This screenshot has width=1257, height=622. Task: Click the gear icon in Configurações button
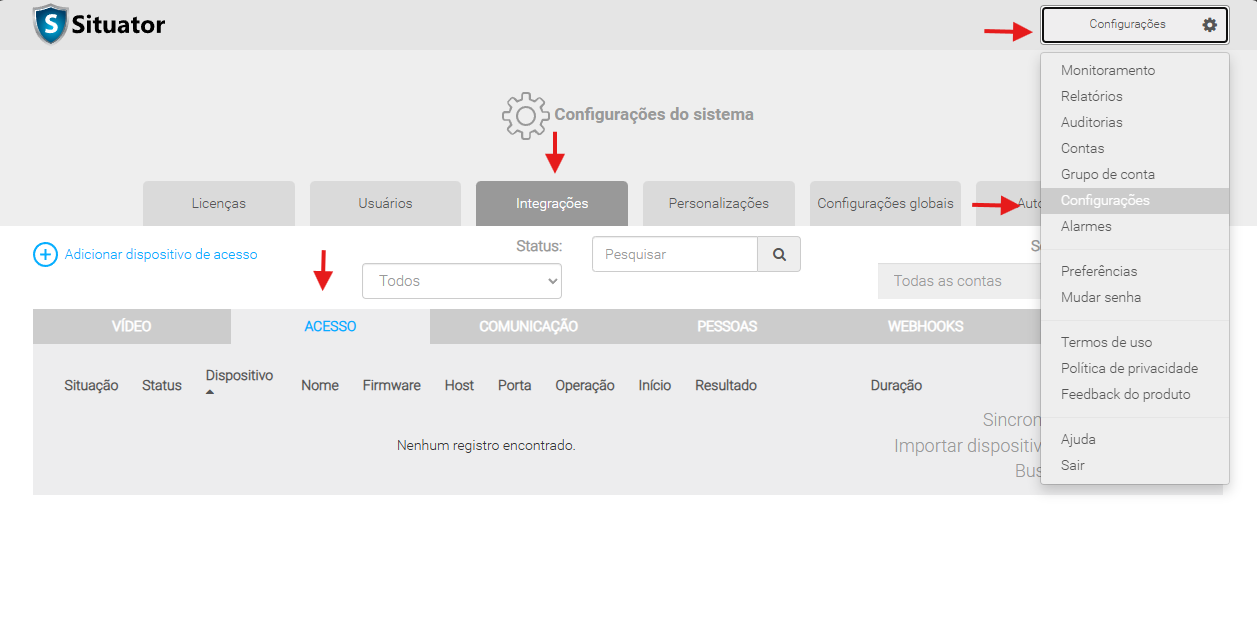pyautogui.click(x=1209, y=25)
